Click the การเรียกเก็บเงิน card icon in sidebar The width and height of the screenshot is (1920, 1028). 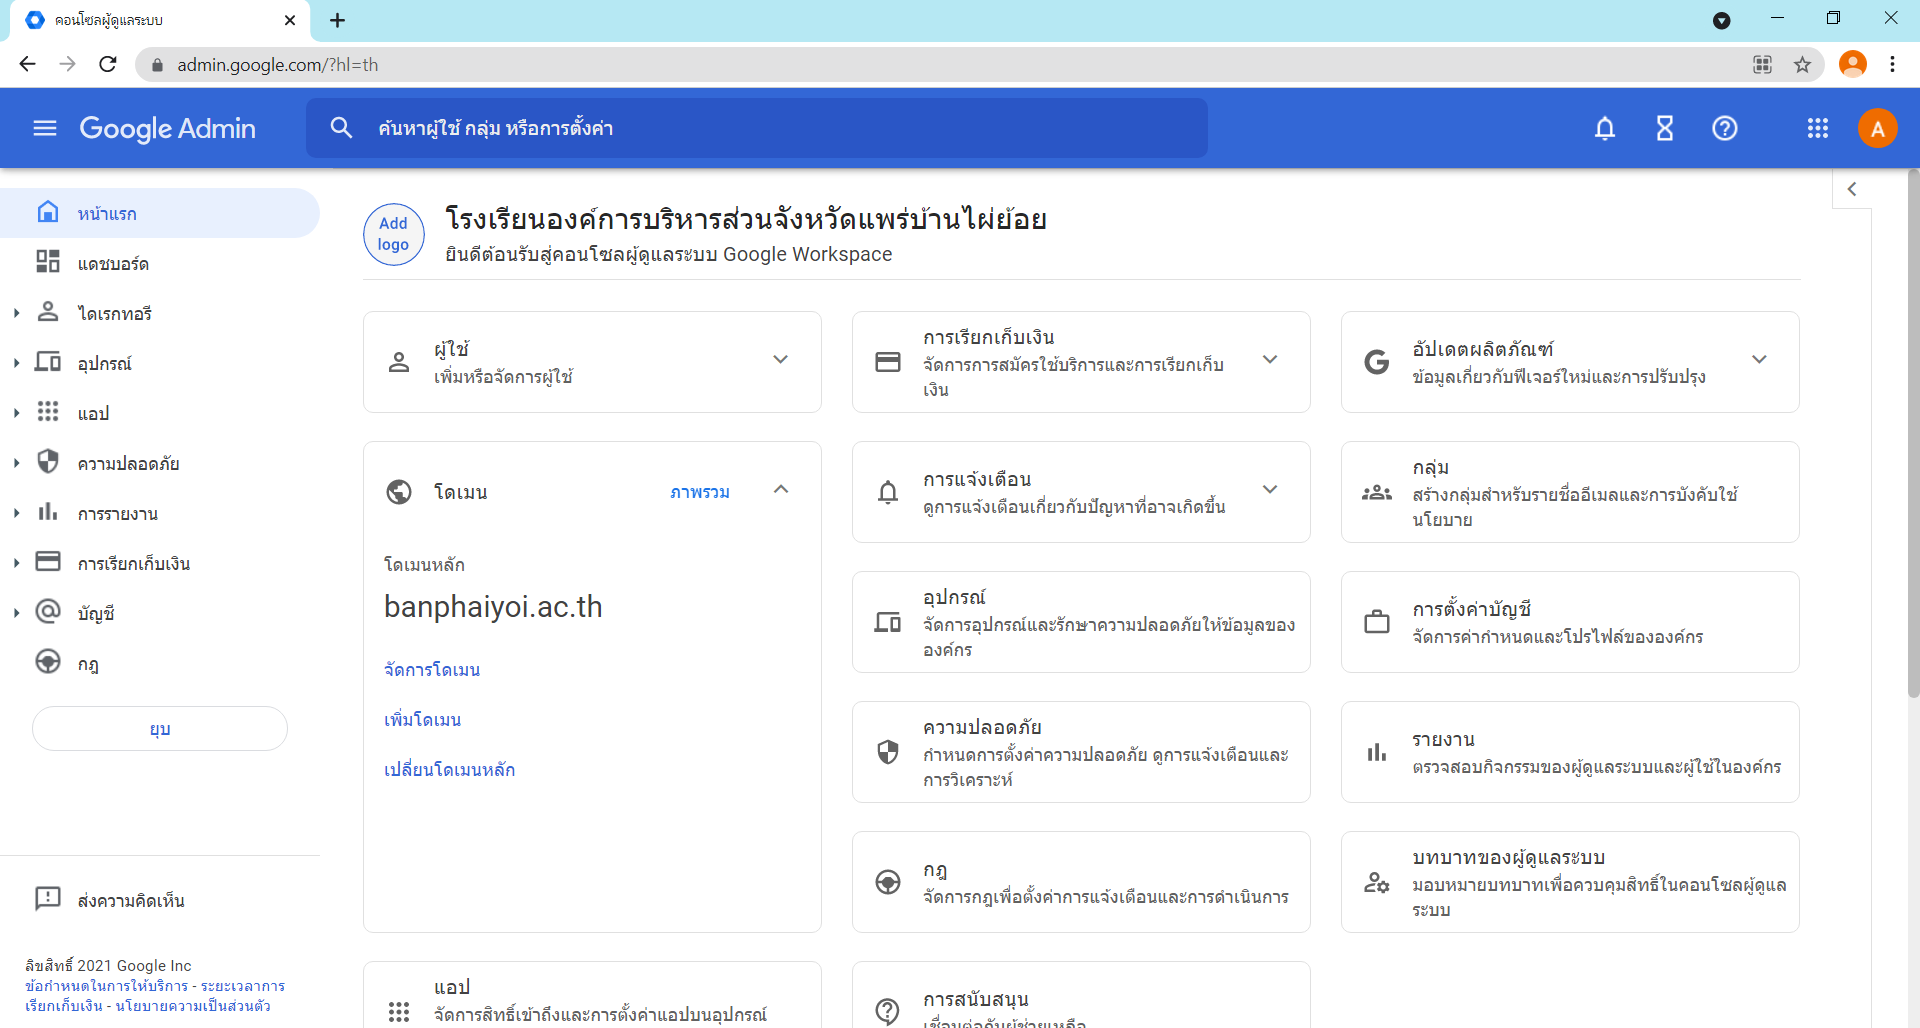pyautogui.click(x=48, y=562)
